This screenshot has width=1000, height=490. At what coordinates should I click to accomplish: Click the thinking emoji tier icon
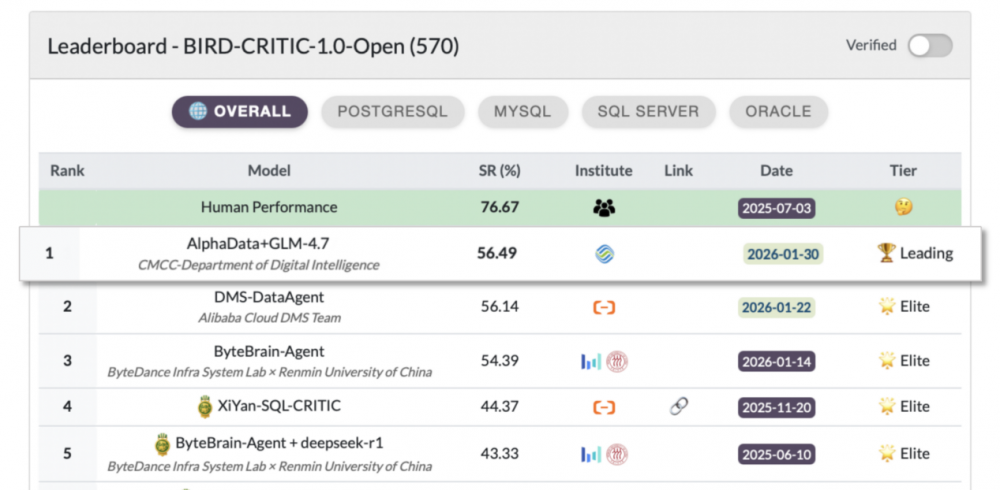[x=904, y=208]
